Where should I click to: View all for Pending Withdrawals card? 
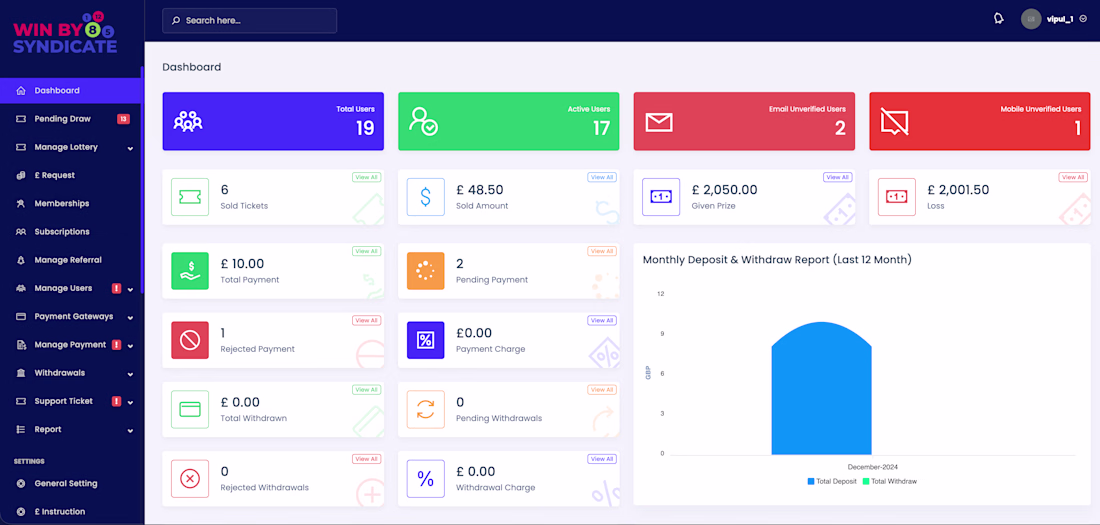[x=602, y=390]
